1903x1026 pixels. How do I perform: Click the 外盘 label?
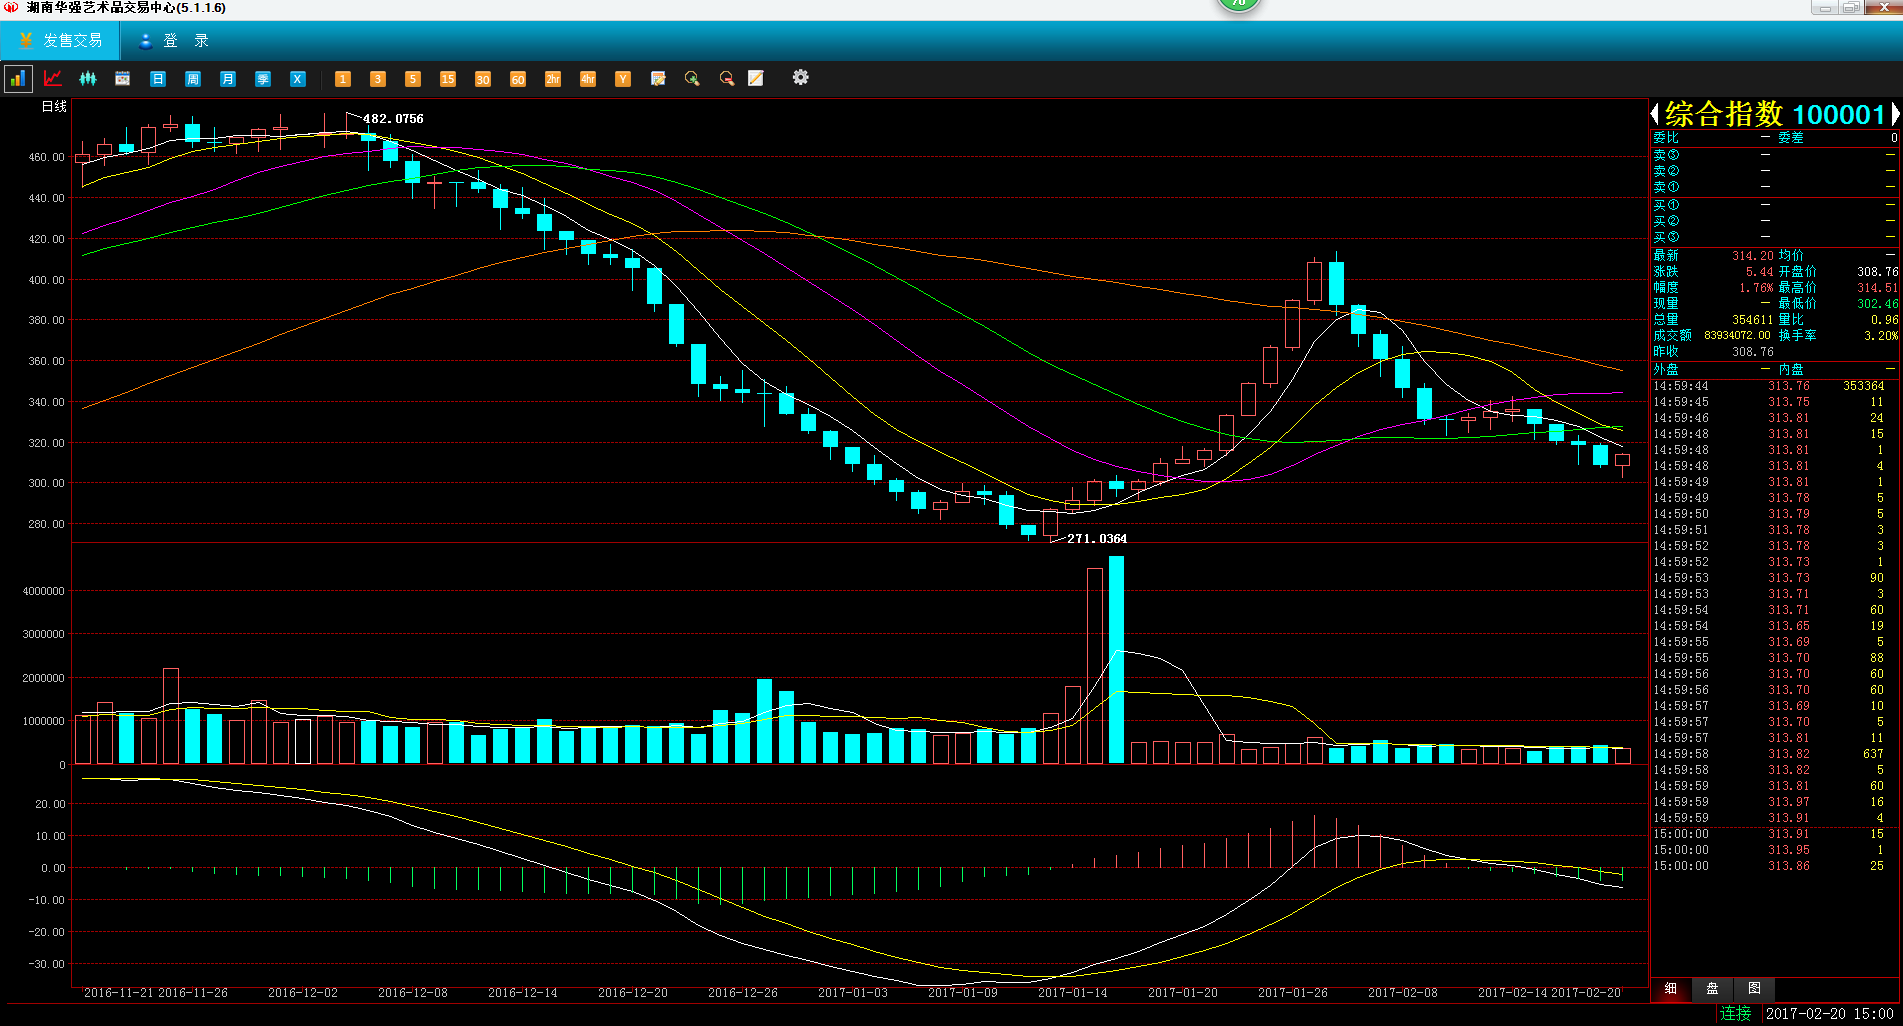[1666, 370]
